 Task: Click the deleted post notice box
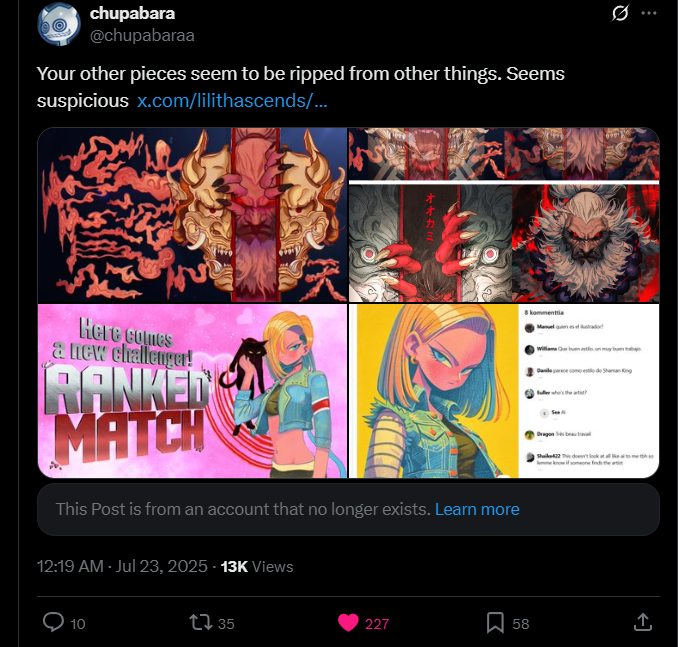pyautogui.click(x=348, y=509)
